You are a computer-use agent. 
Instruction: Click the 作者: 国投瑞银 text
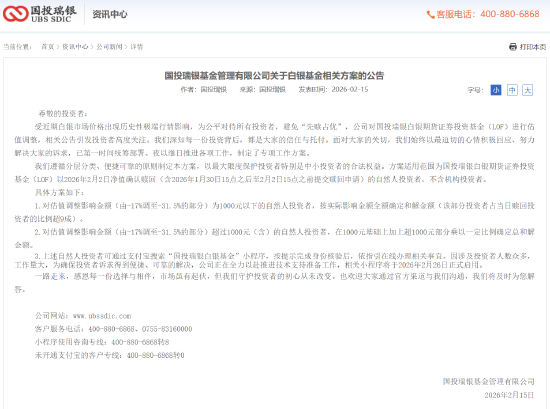[x=203, y=89]
